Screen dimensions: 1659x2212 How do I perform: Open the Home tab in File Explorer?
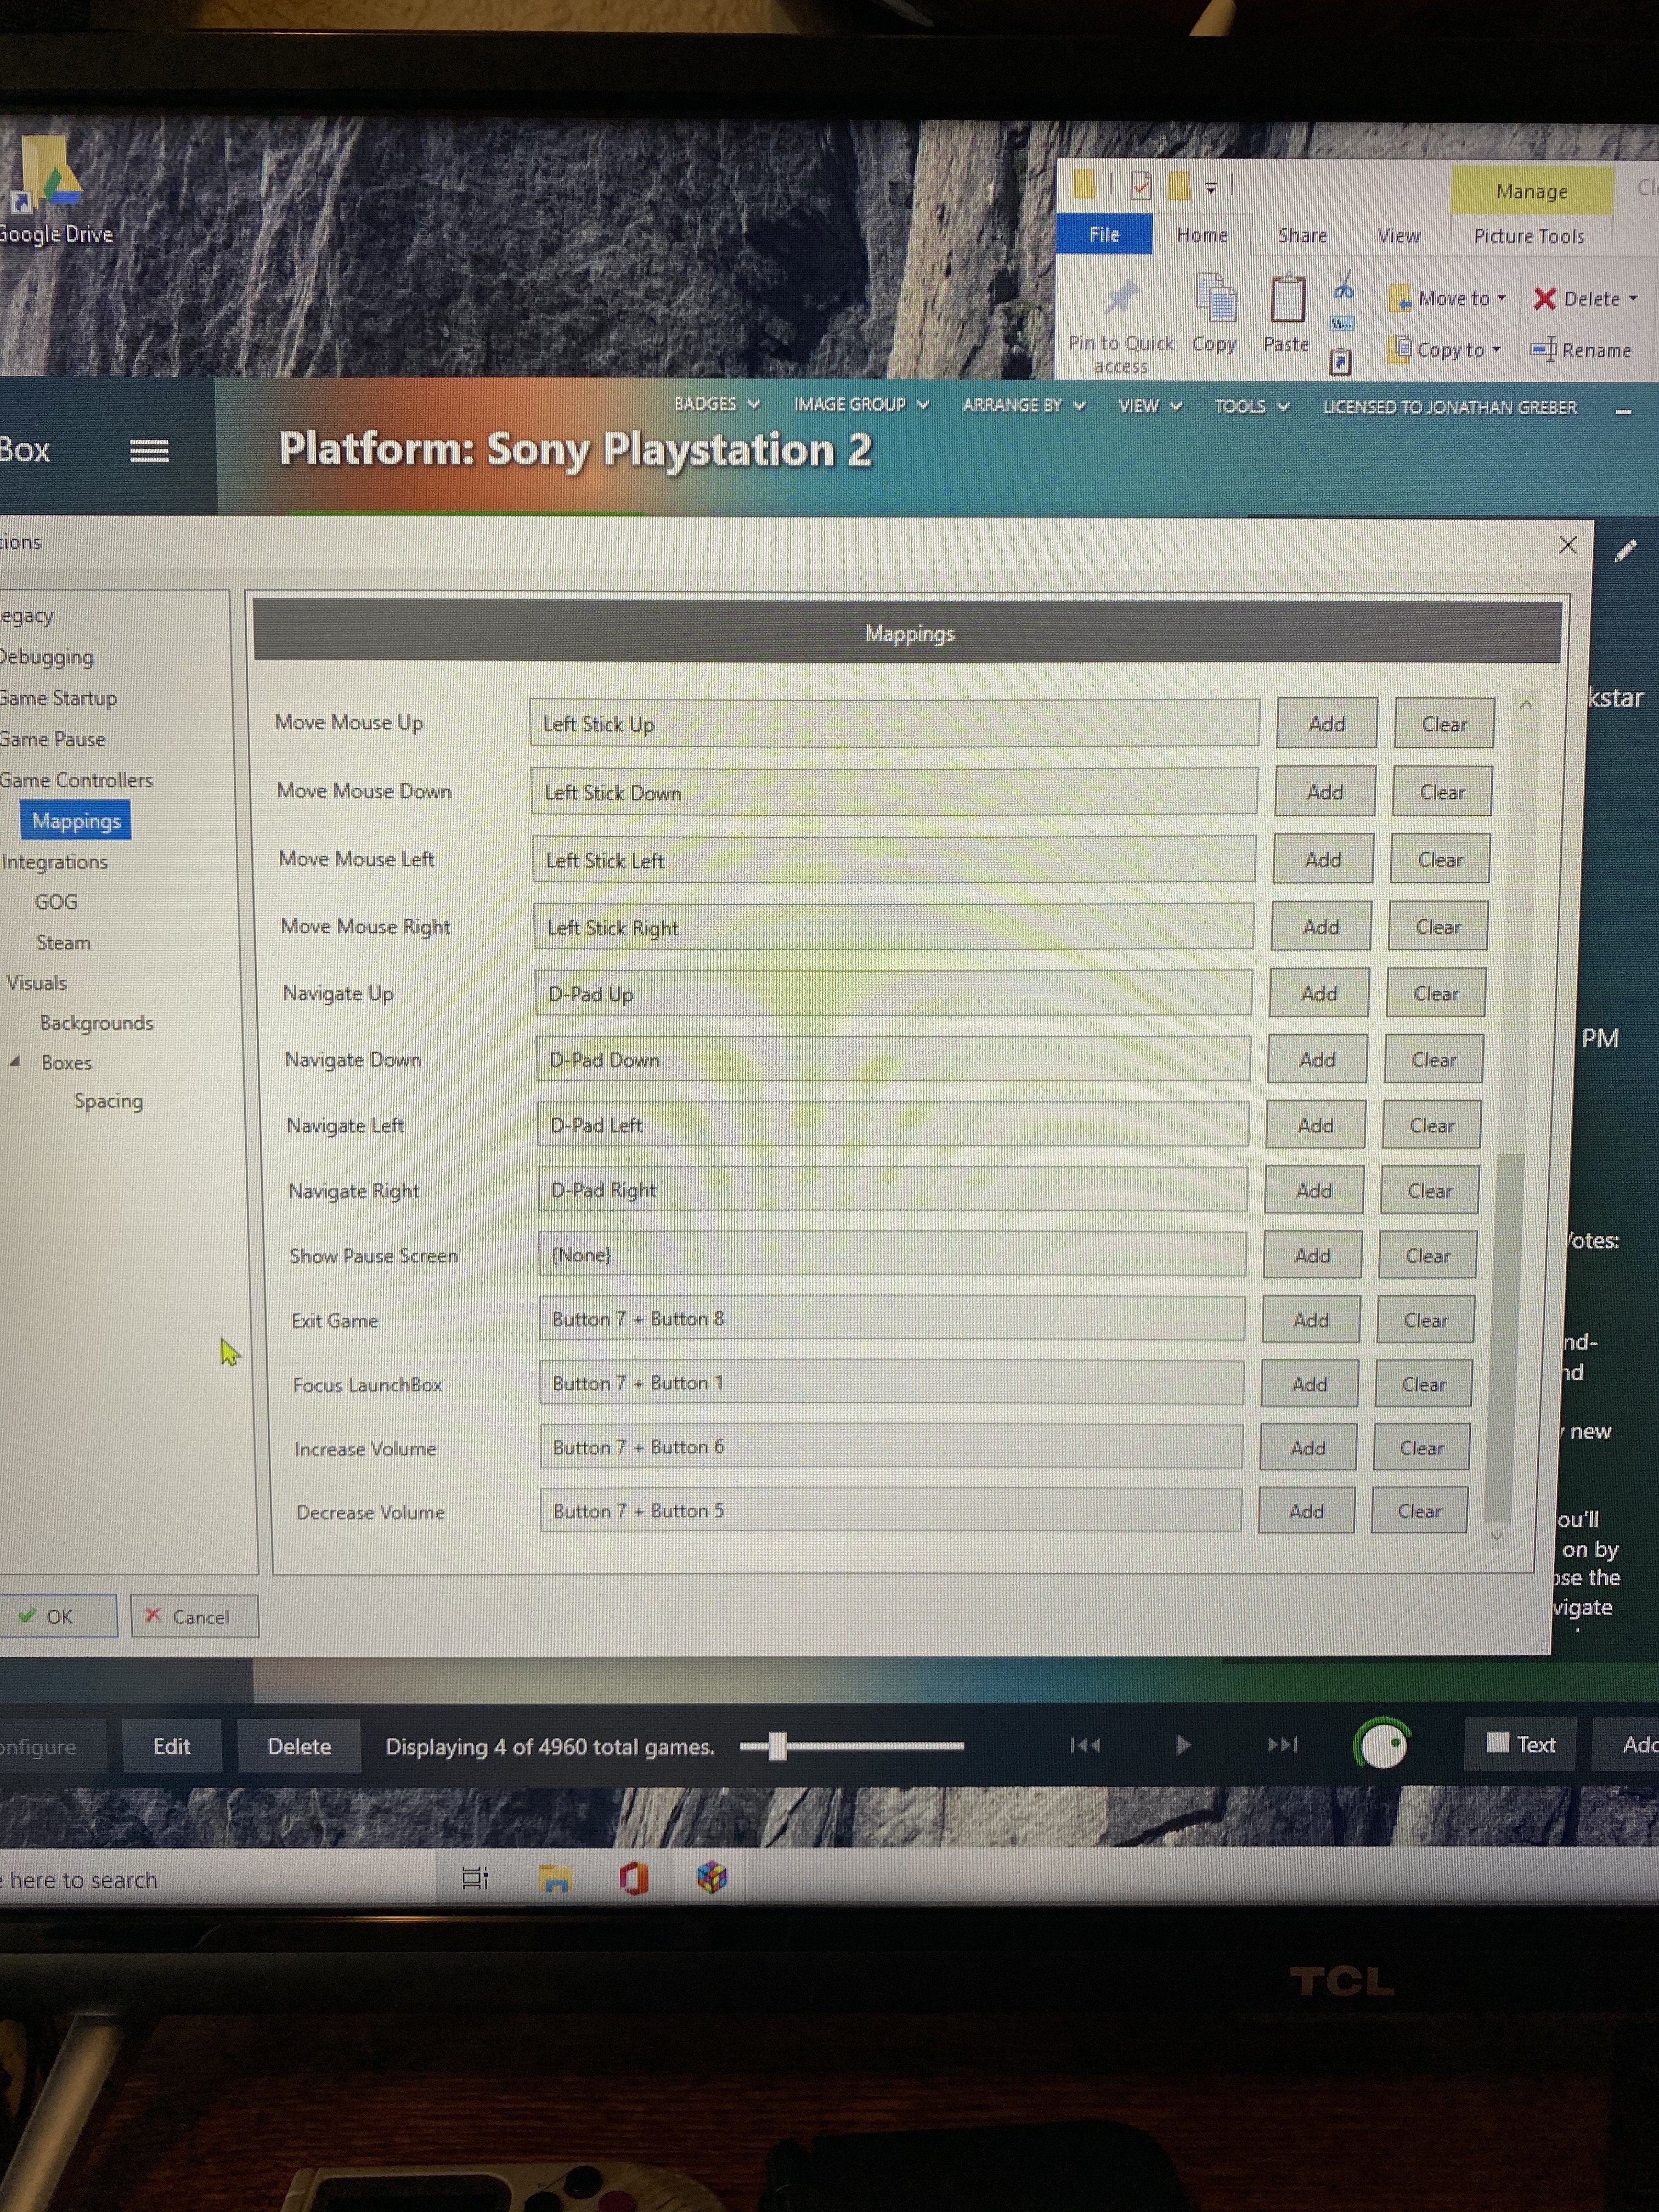(1201, 234)
